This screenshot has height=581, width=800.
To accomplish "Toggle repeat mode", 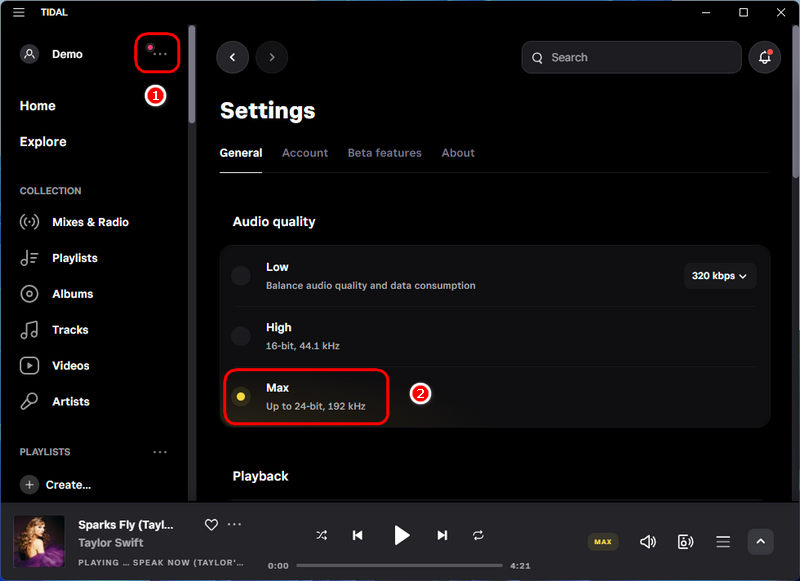I will (x=478, y=535).
